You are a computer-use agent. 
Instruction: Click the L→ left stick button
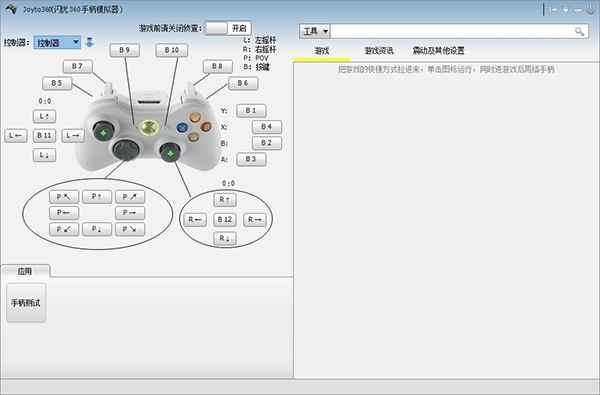tap(73, 135)
